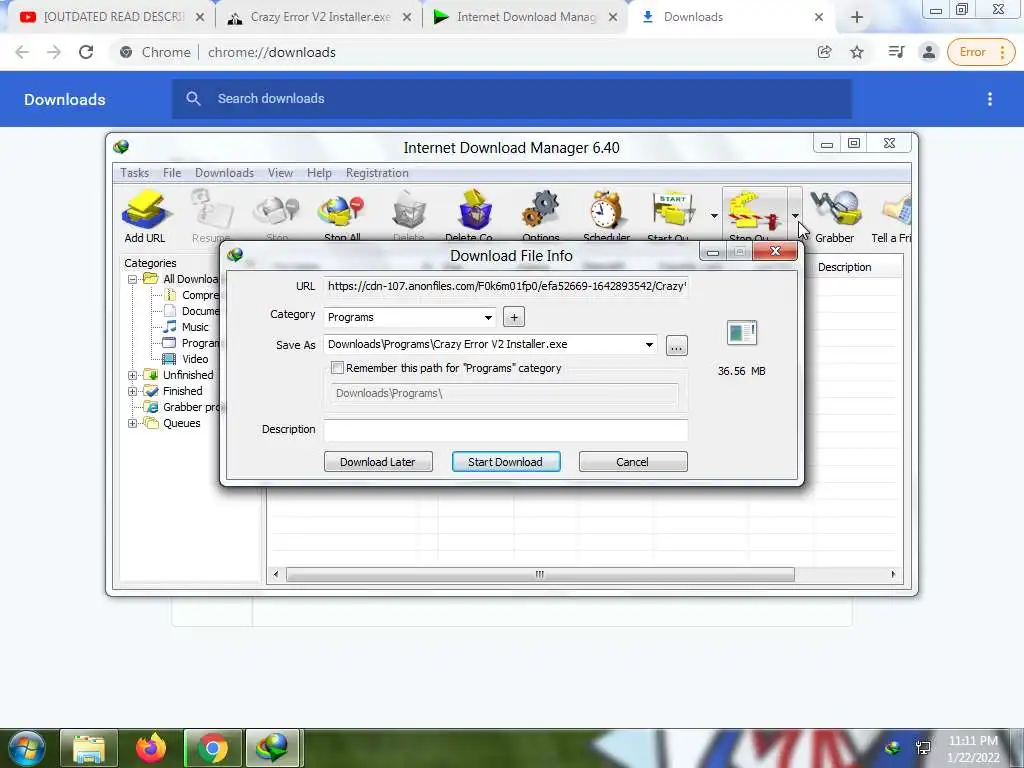Click the Stop All toolbar icon
The height and width of the screenshot is (768, 1024).
342,216
